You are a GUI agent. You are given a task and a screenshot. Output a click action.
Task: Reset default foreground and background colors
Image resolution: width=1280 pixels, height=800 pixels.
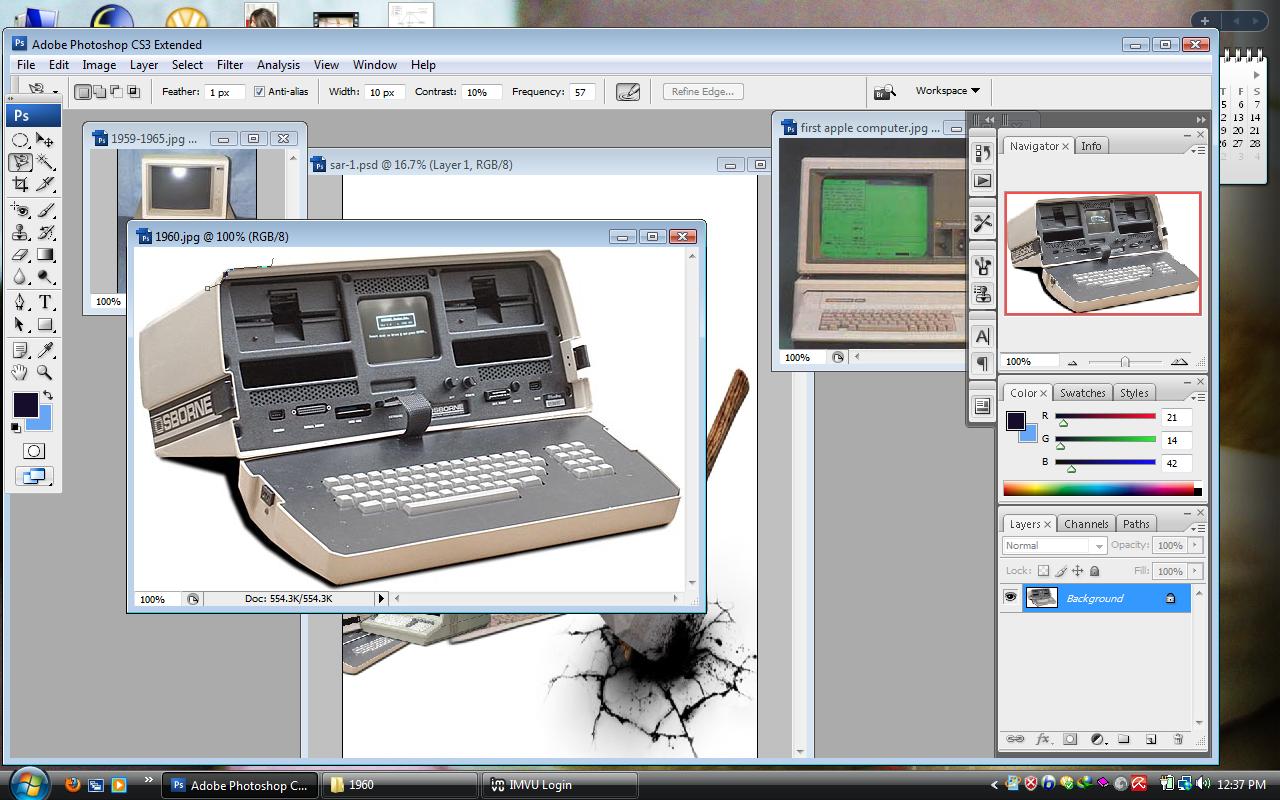point(16,428)
